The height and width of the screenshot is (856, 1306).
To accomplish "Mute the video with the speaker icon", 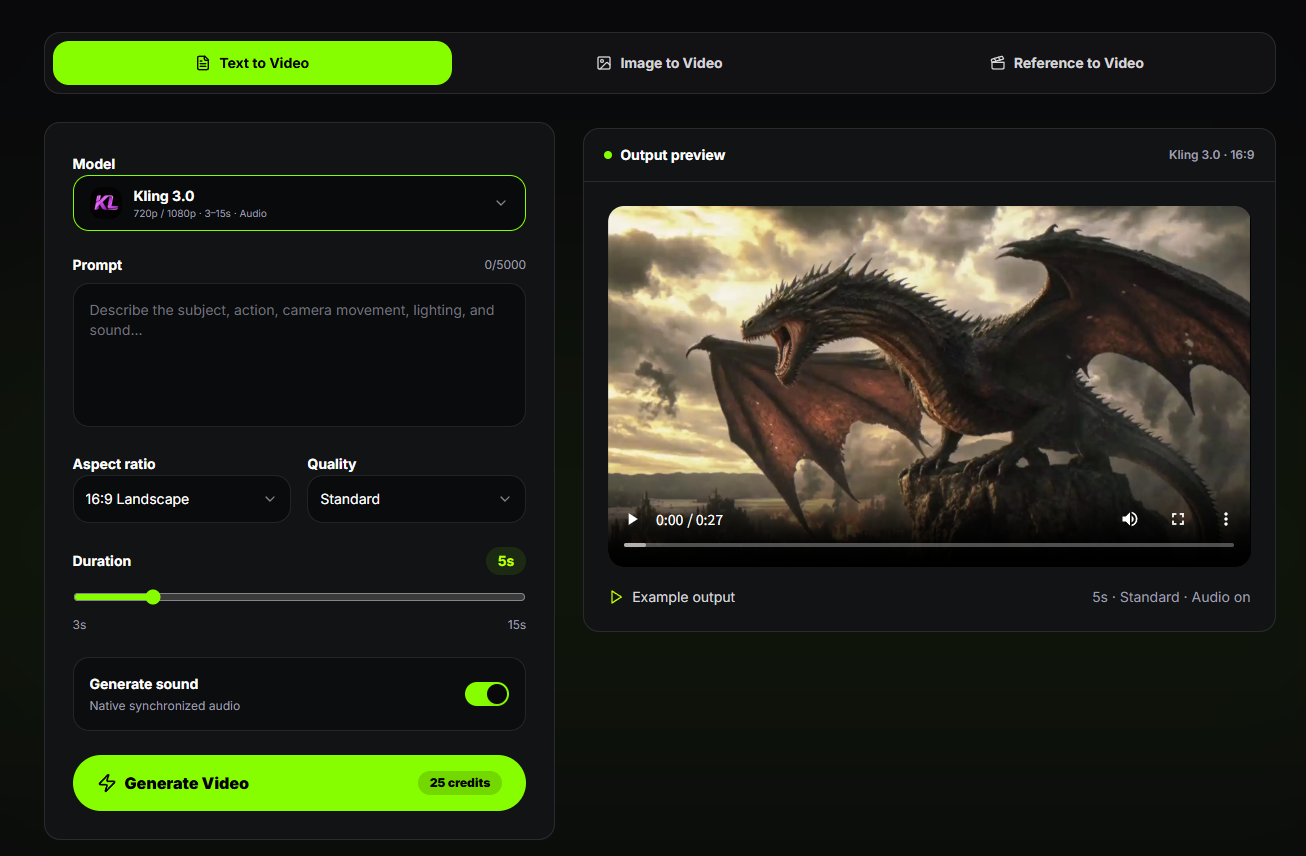I will (1130, 519).
